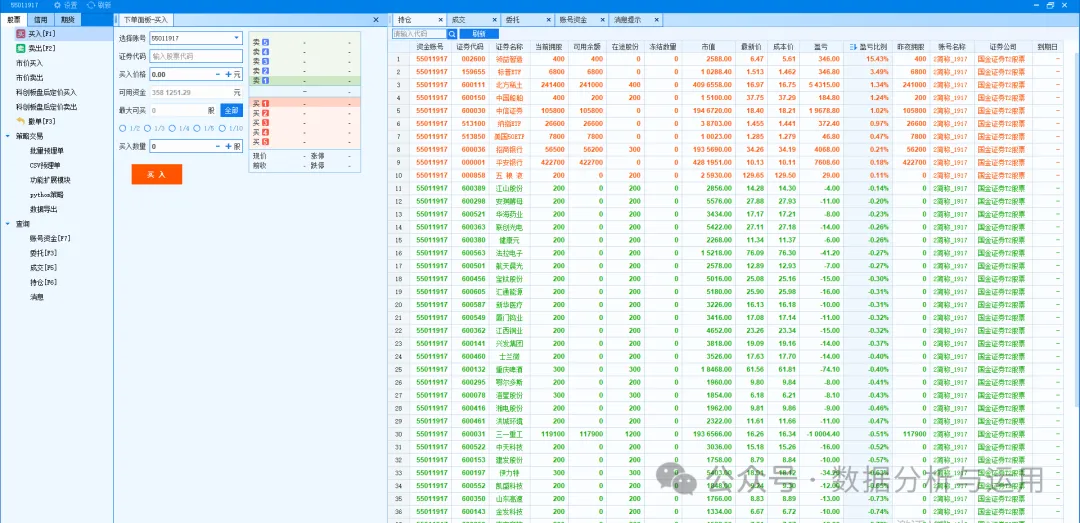Click the 平安银行 row security name cell

pyautogui.click(x=509, y=163)
